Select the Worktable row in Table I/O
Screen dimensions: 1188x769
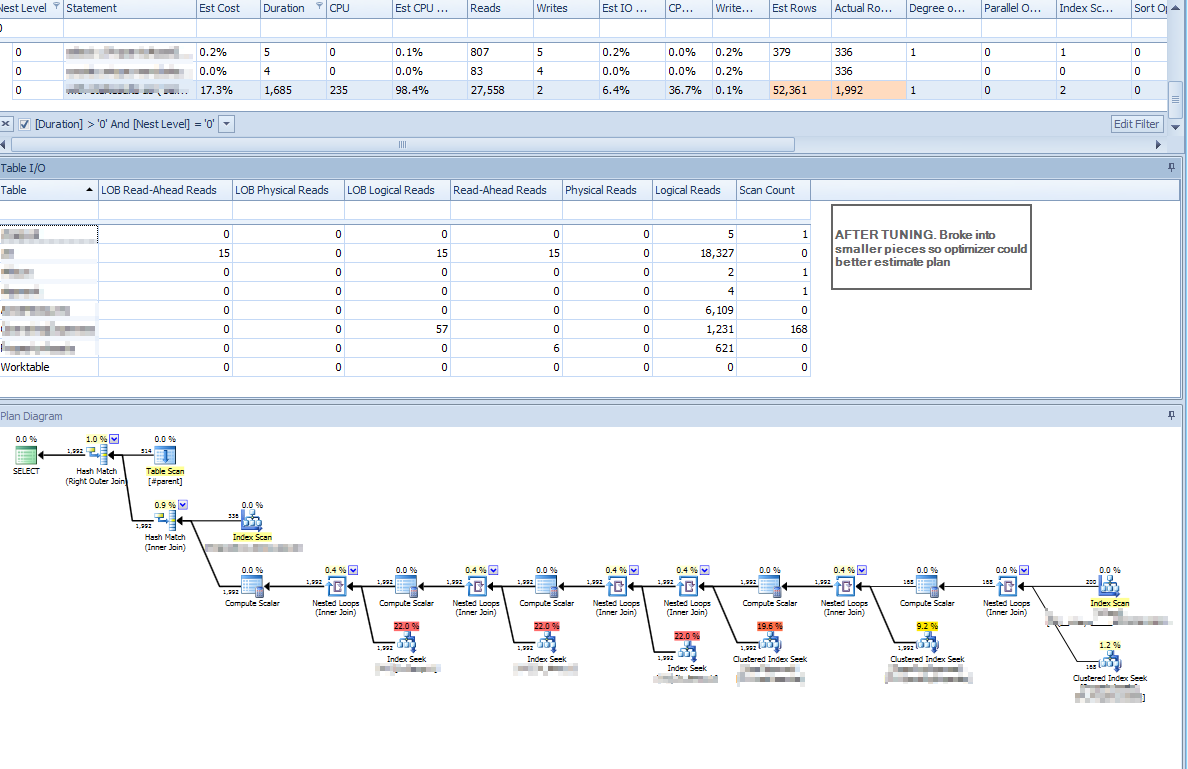405,367
